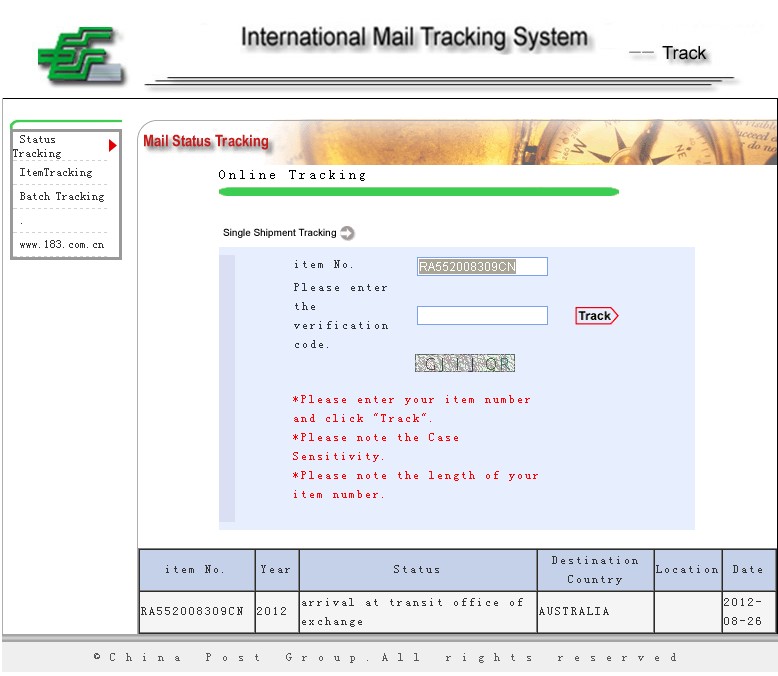Select Status Tracking in the sidebar
The width and height of the screenshot is (778, 676).
point(38,146)
